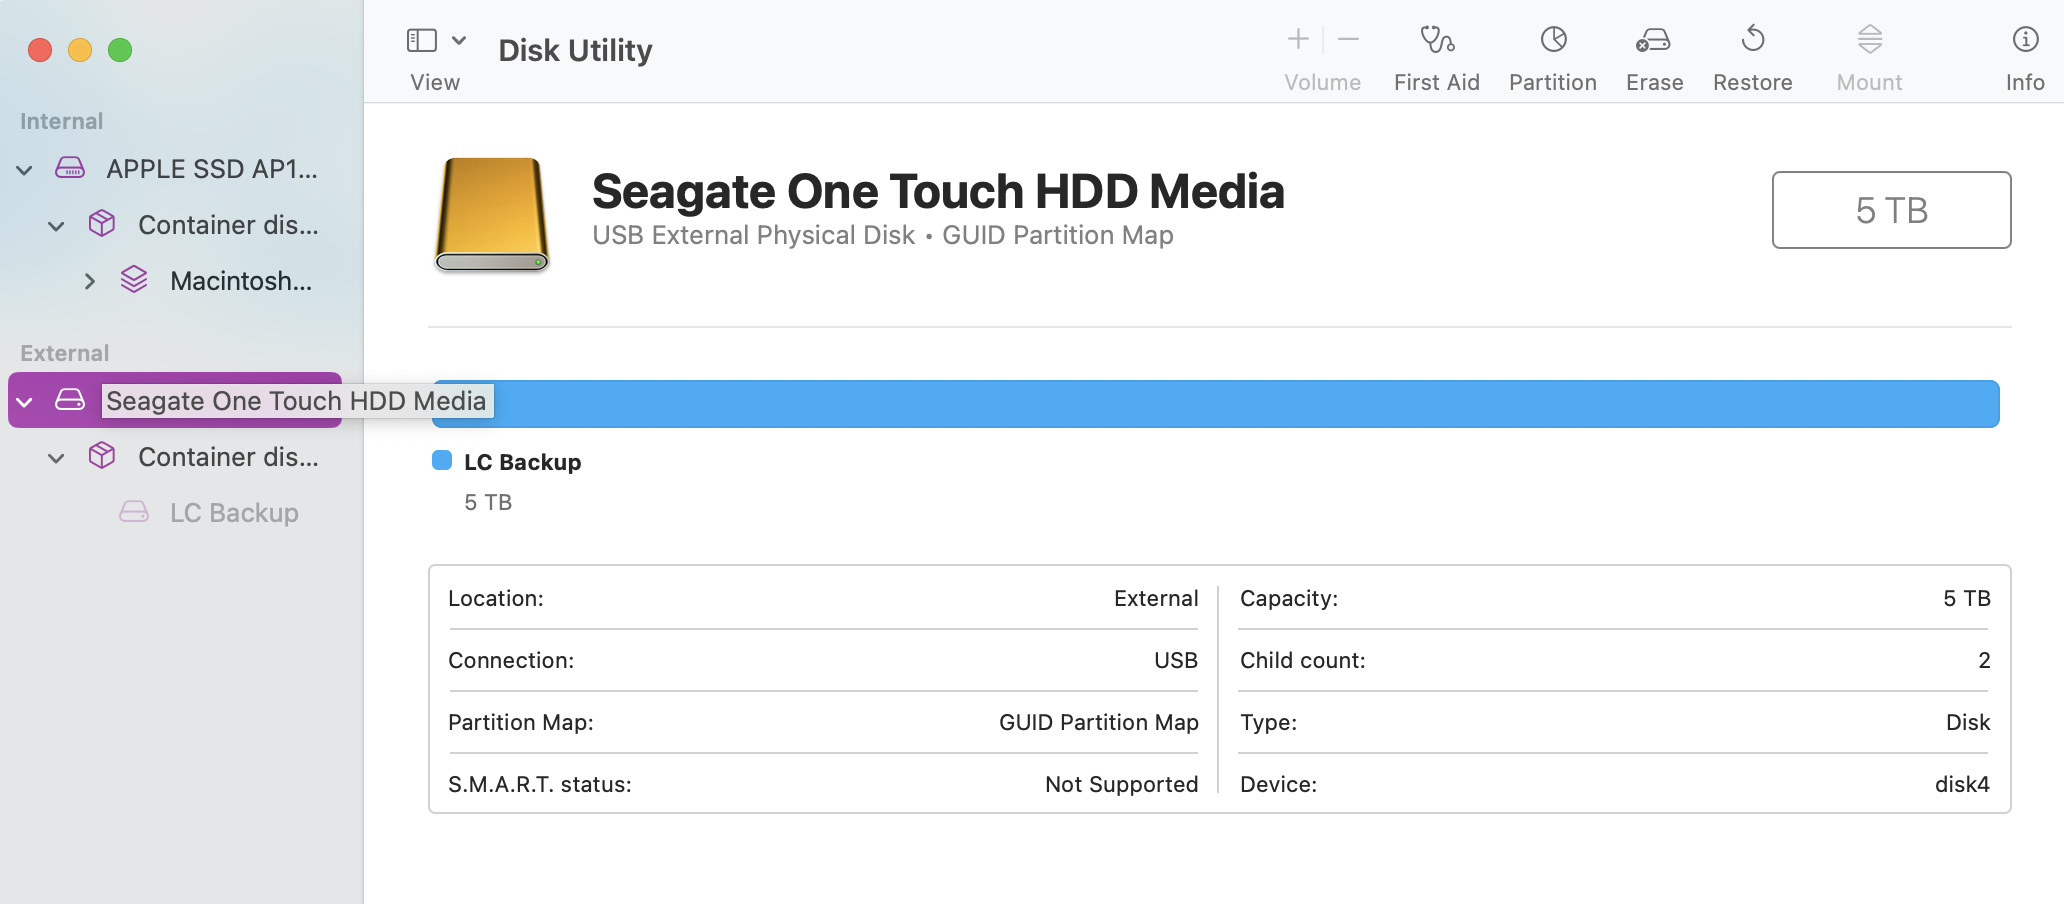The image size is (2064, 904).
Task: Collapse the external Container disk chevron
Action: click(57, 458)
